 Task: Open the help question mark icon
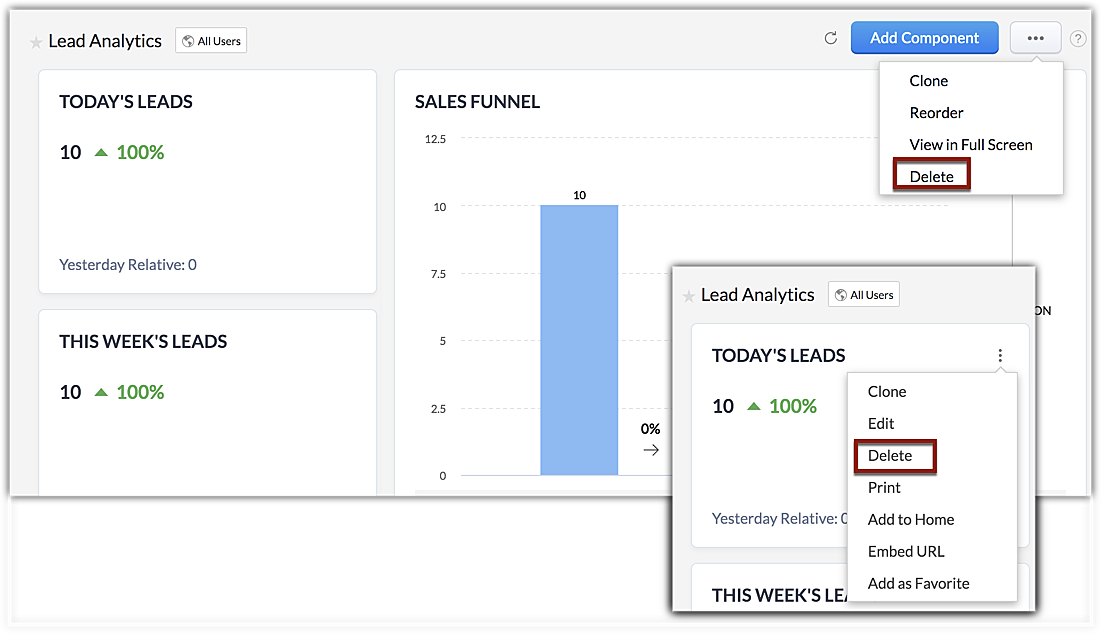pos(1077,39)
